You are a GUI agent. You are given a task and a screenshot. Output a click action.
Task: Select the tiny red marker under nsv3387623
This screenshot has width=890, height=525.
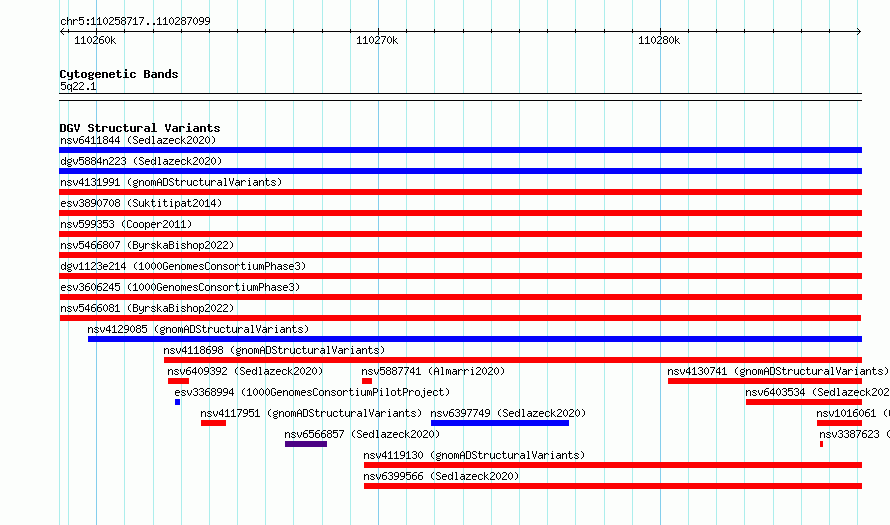tap(821, 444)
